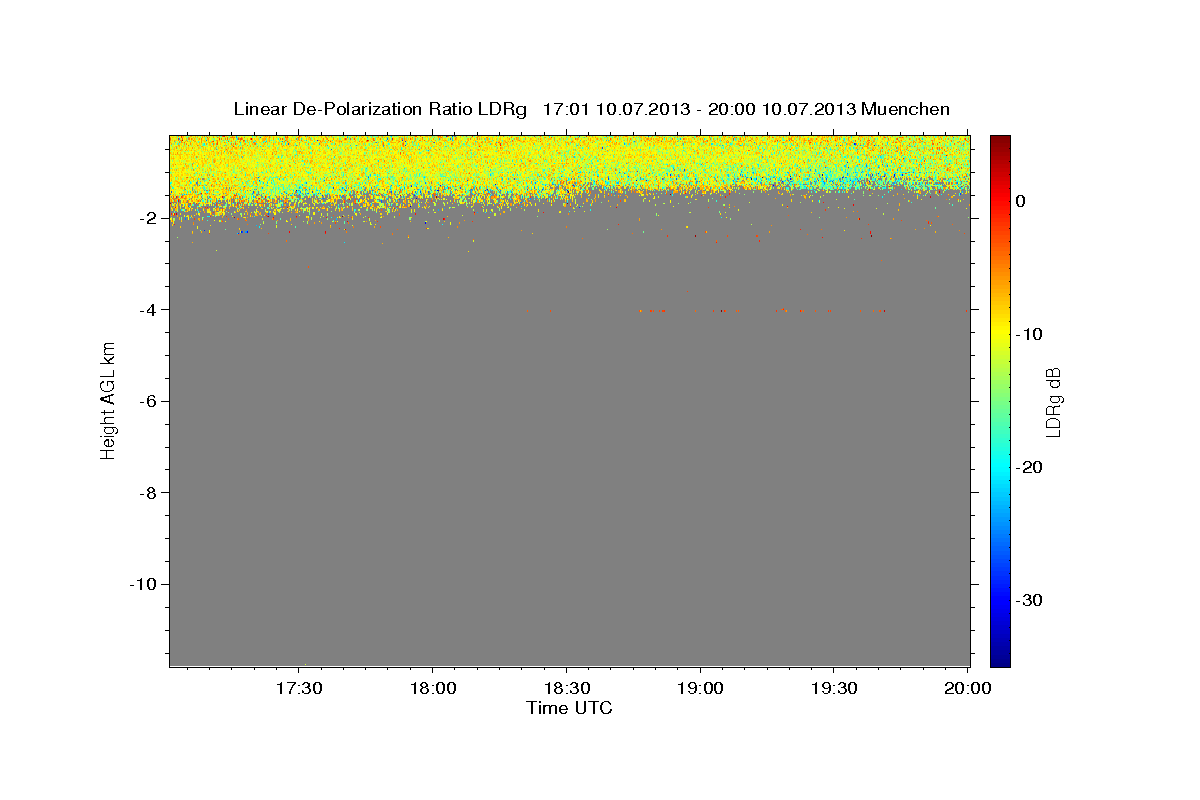Click the 18:00 time tick label
The width and height of the screenshot is (1200, 800).
click(x=433, y=689)
